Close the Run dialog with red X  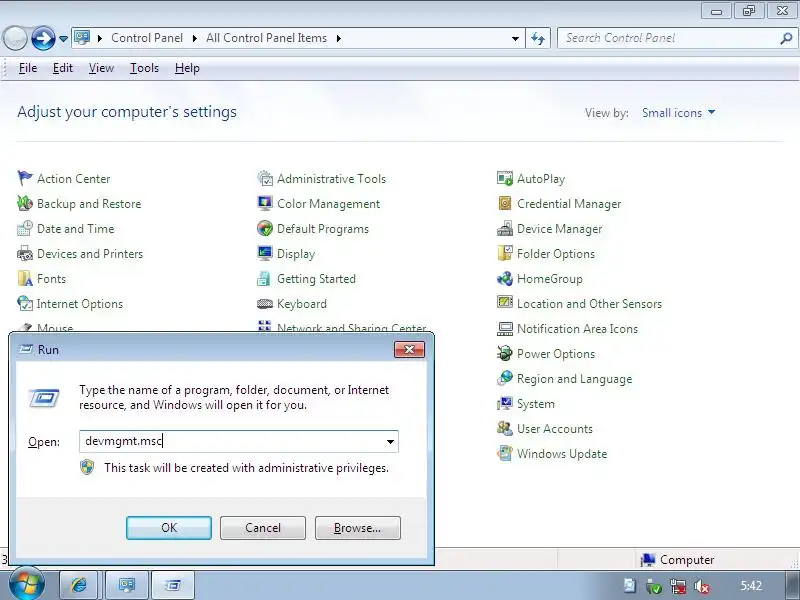tap(409, 349)
